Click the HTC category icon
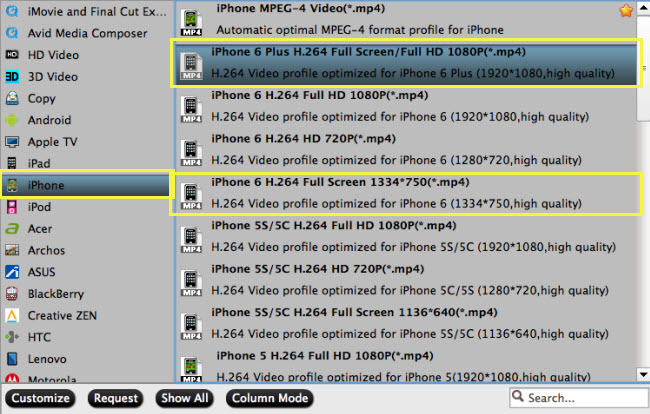Image resolution: width=650 pixels, height=414 pixels. pyautogui.click(x=12, y=337)
